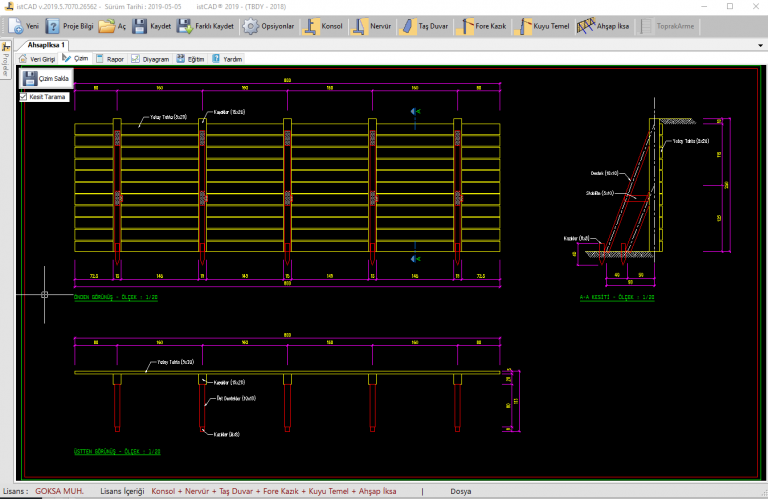Select the Nervür wall type
This screenshot has height=499, width=768.
pyautogui.click(x=374, y=27)
